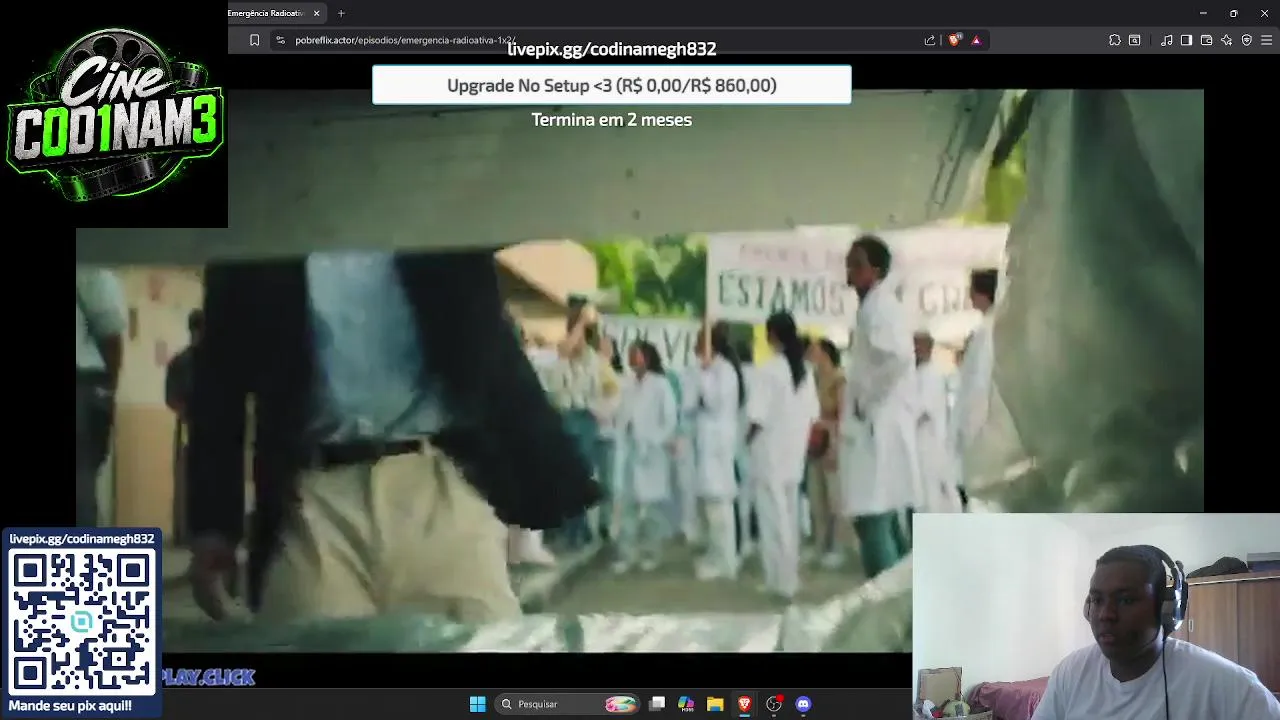Select the Emergência Radioativa tab

(270, 13)
